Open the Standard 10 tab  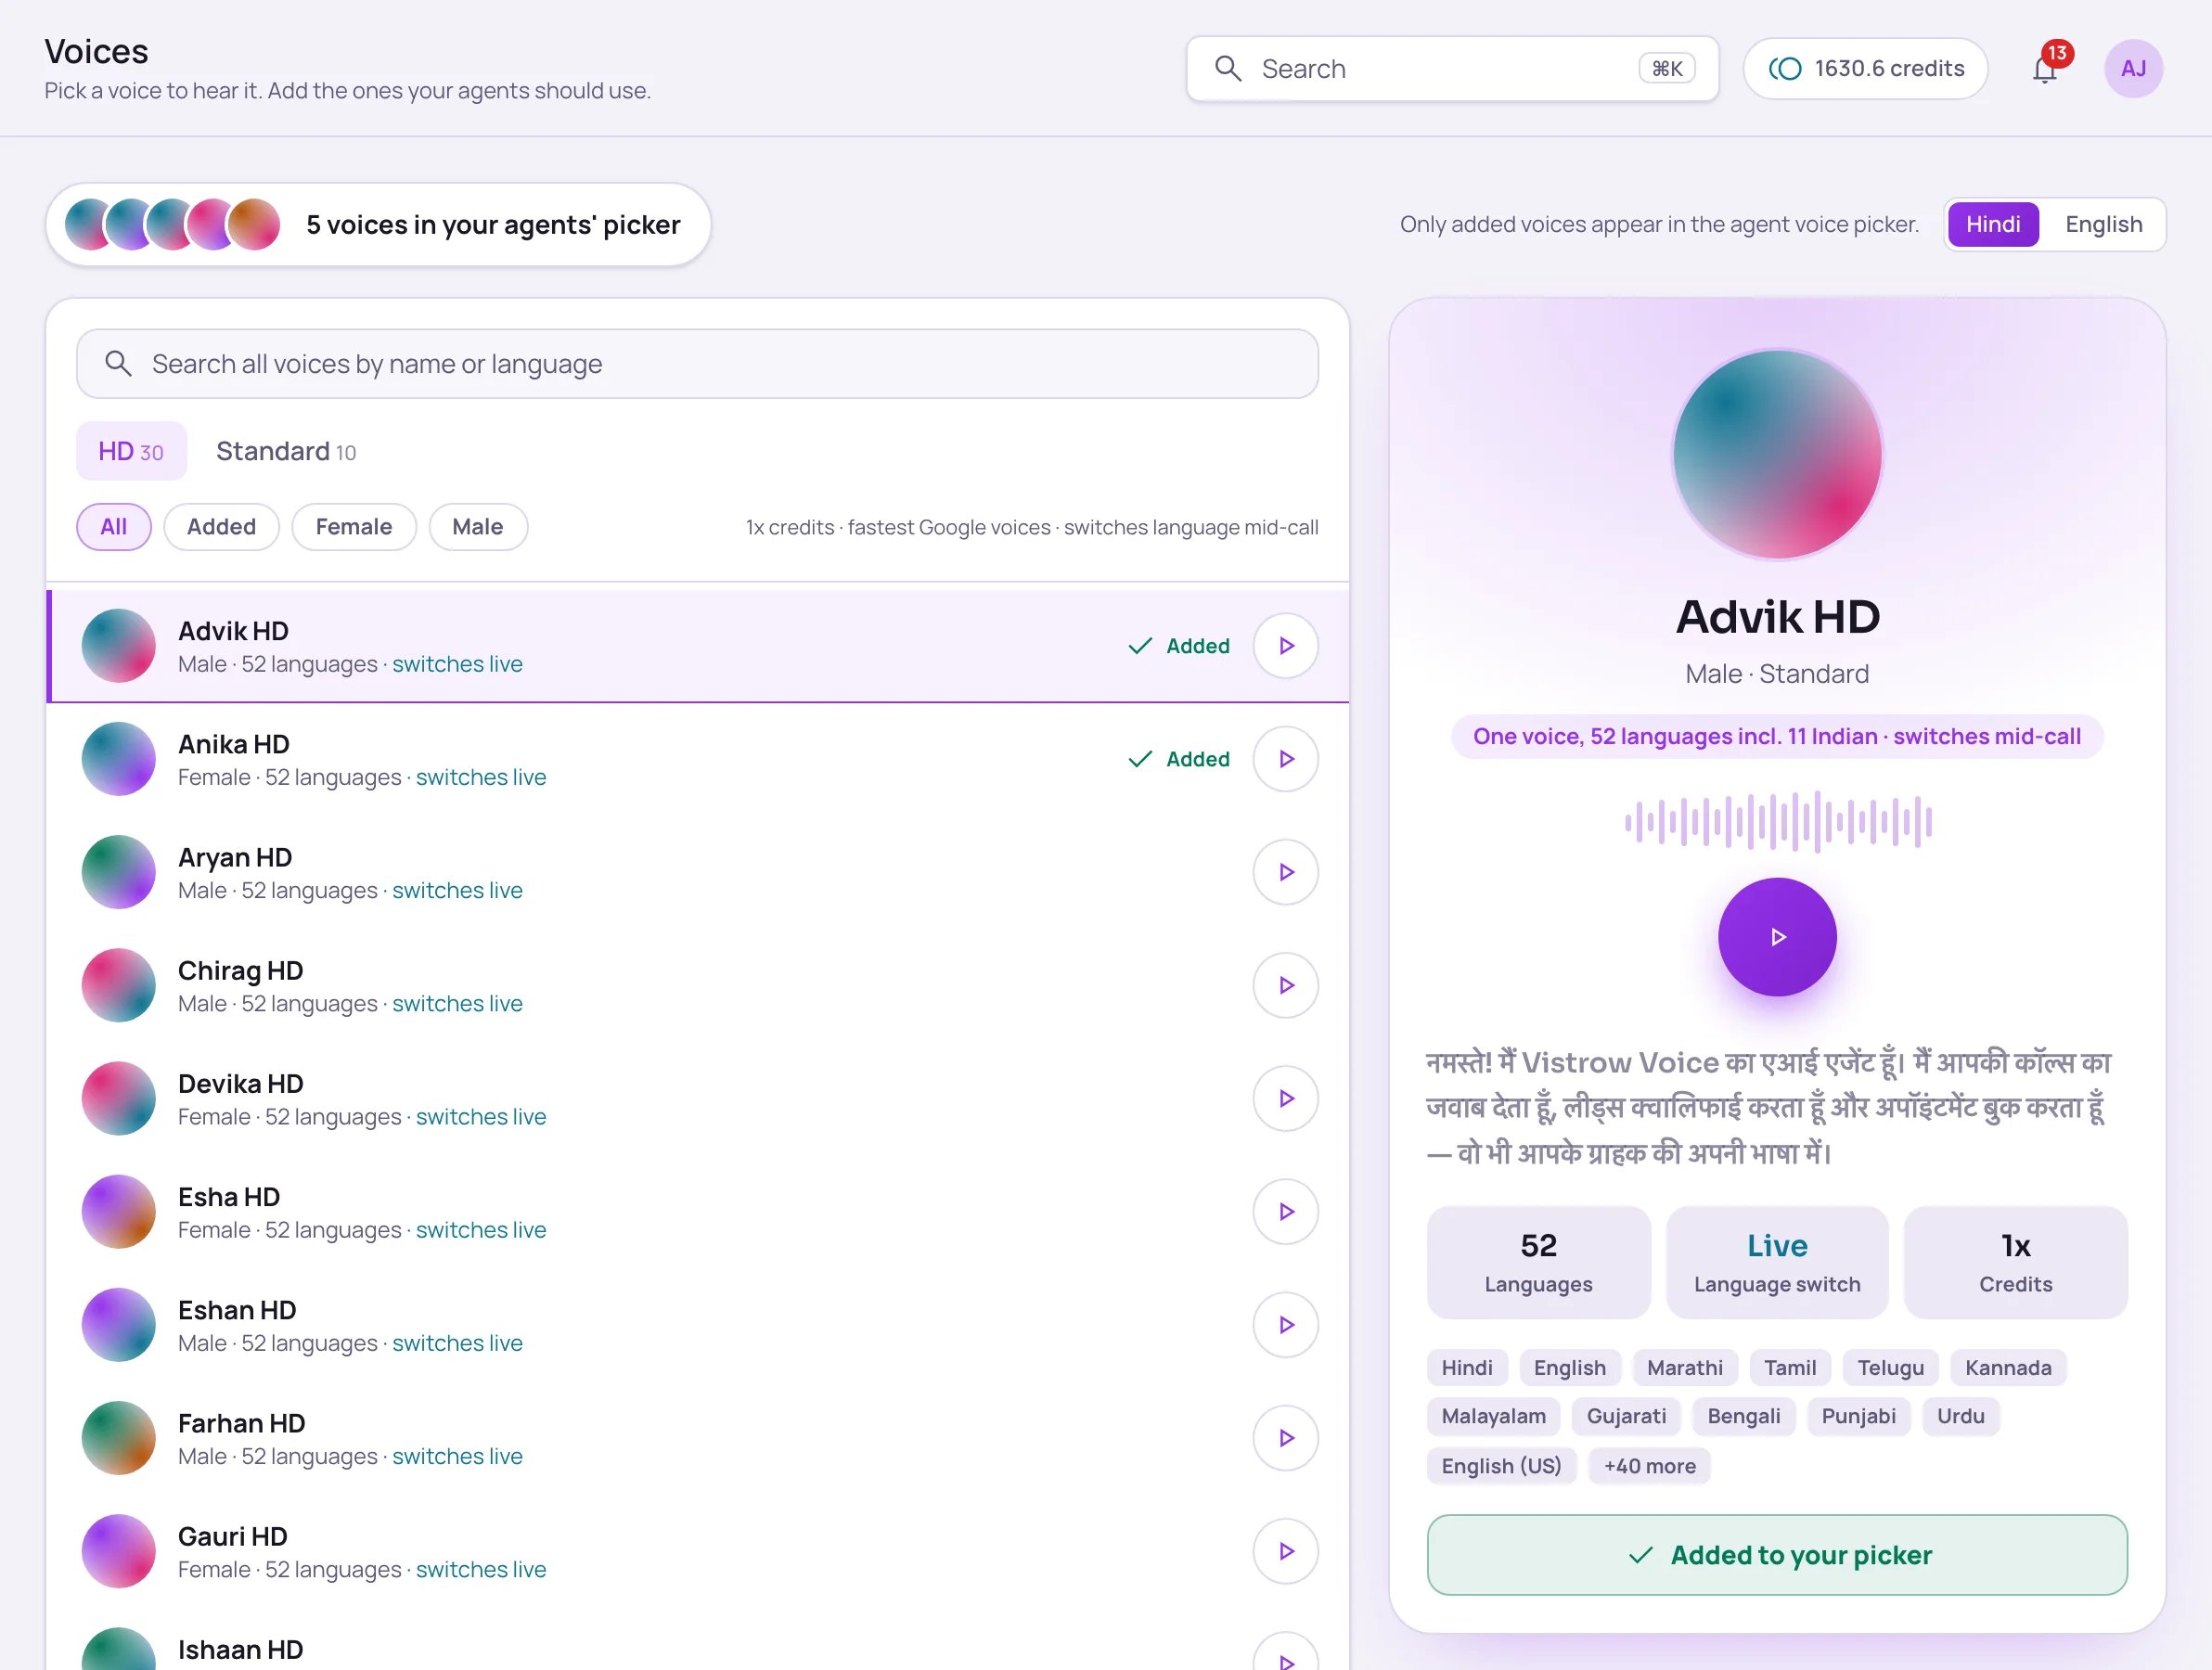coord(286,451)
